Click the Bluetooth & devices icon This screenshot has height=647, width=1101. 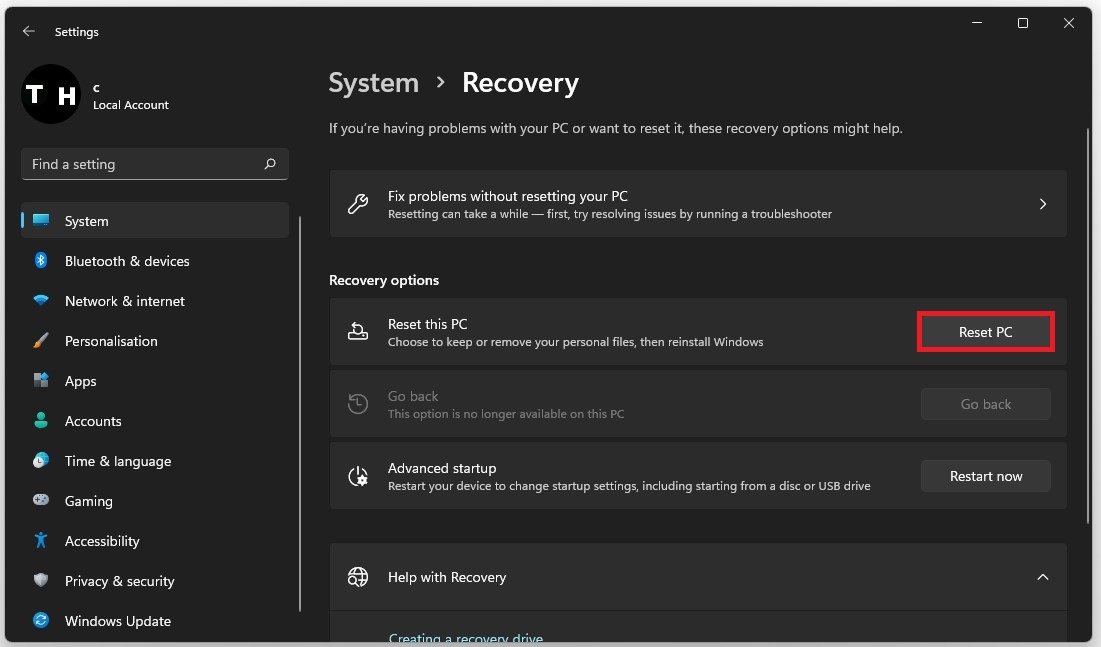click(x=41, y=261)
